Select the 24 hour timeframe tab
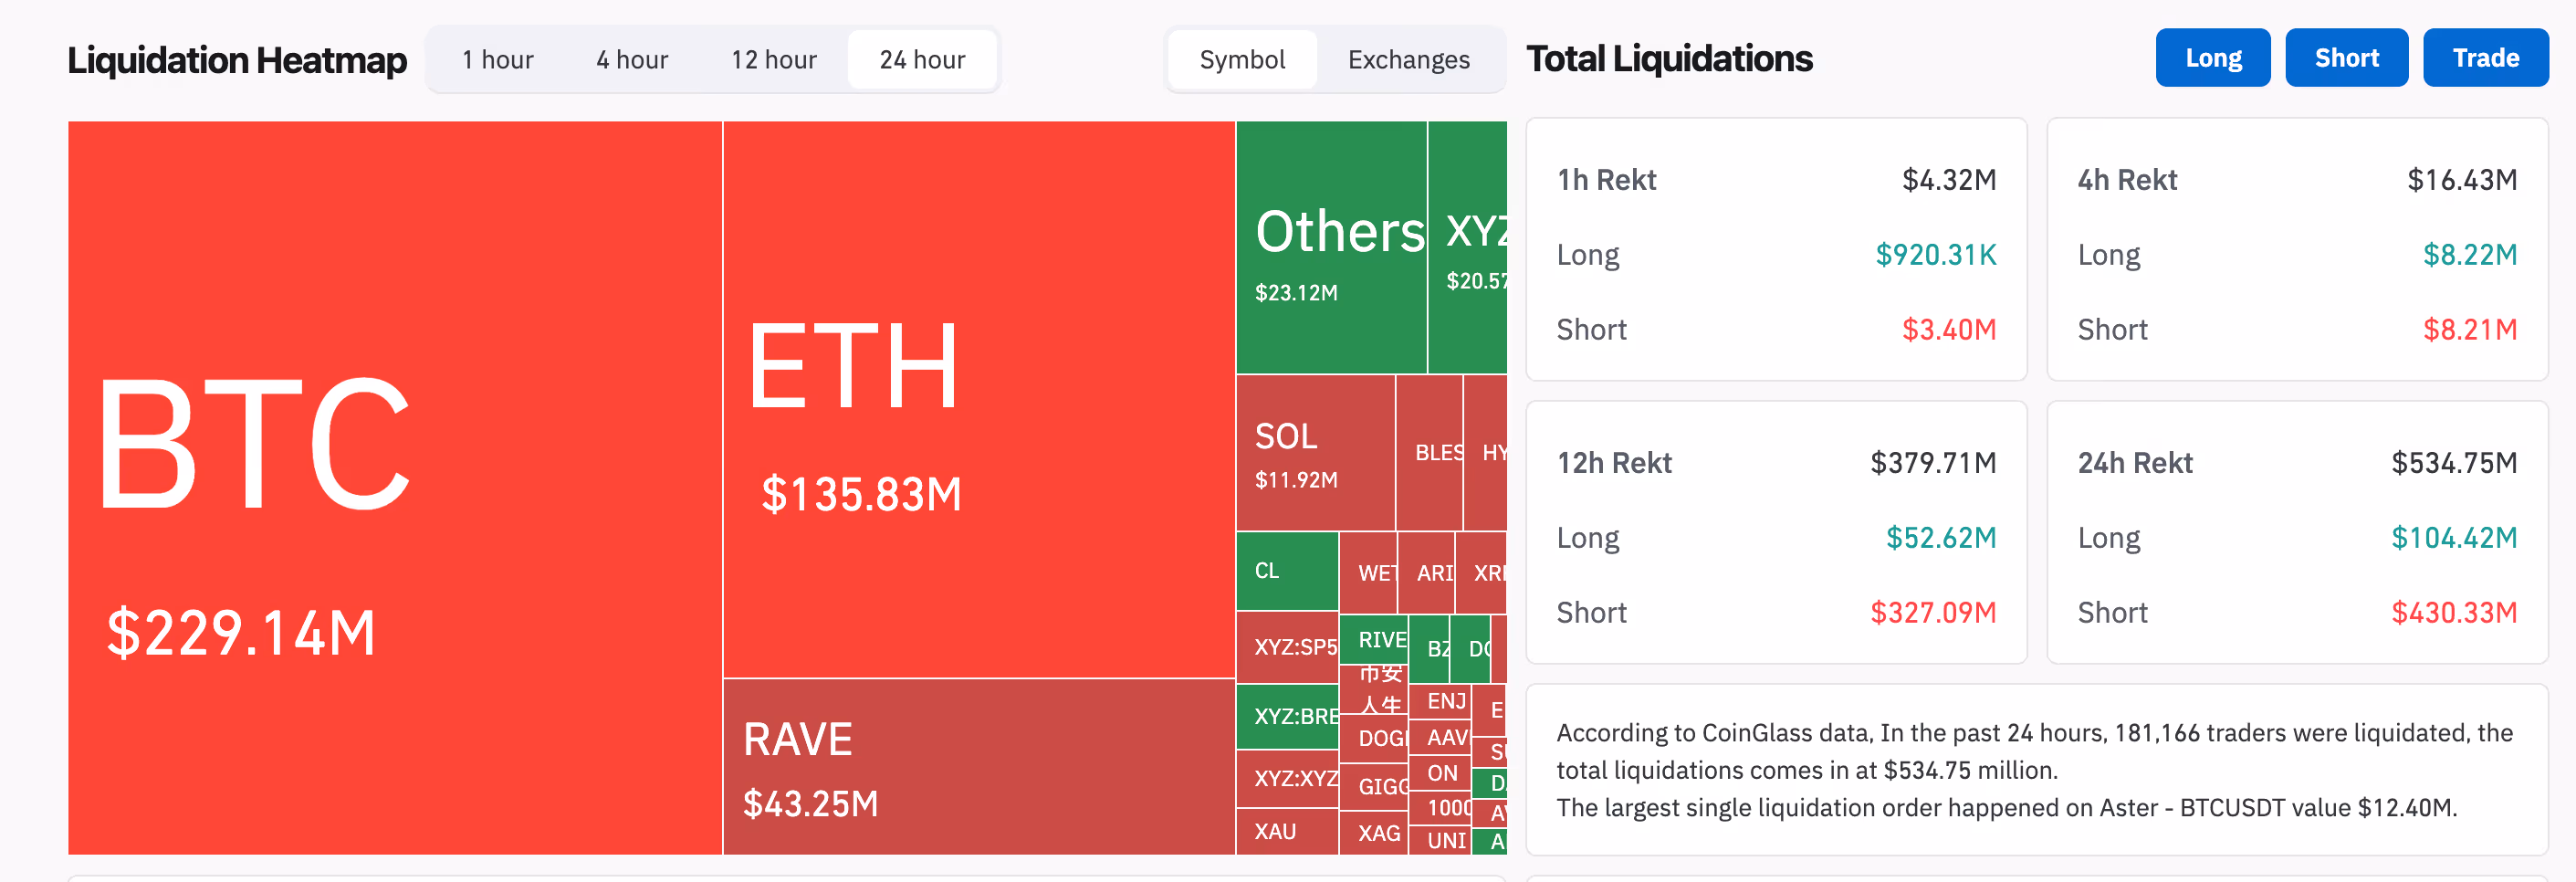2576x882 pixels. click(x=921, y=60)
